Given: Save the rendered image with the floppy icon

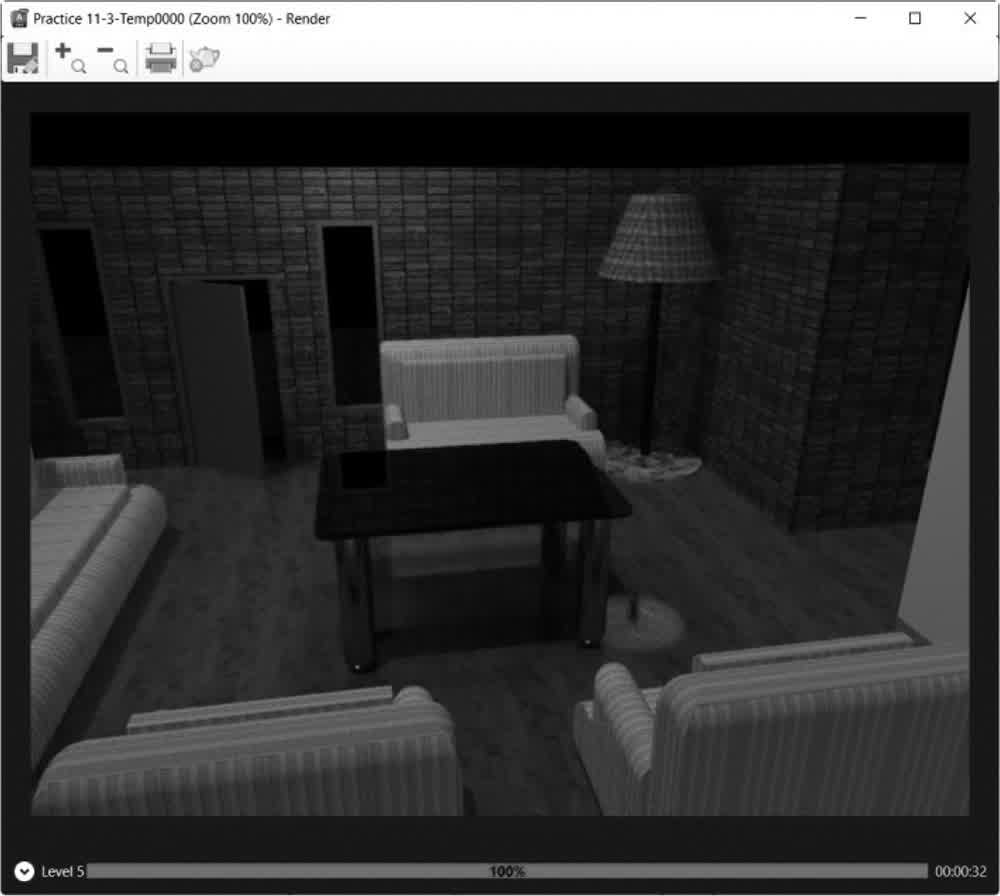Looking at the screenshot, I should click(23, 59).
